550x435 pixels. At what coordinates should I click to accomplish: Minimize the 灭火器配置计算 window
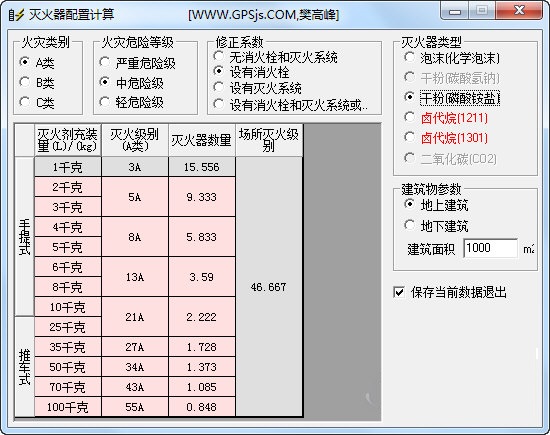pyautogui.click(x=455, y=11)
